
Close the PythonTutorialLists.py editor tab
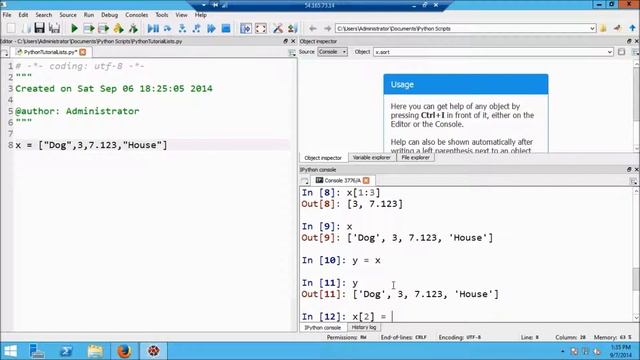click(83, 52)
